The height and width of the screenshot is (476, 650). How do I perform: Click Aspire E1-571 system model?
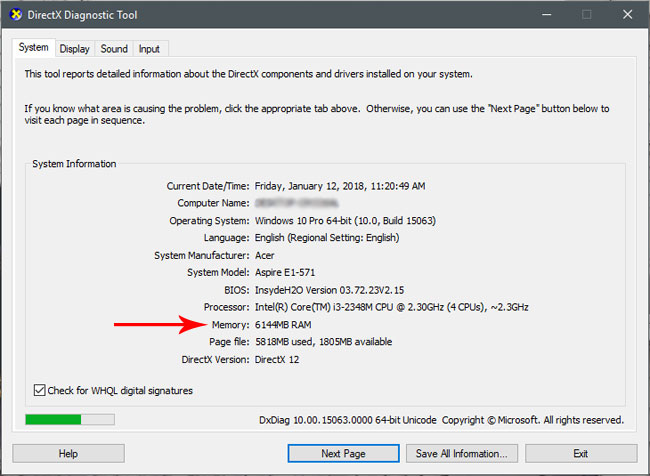(285, 272)
